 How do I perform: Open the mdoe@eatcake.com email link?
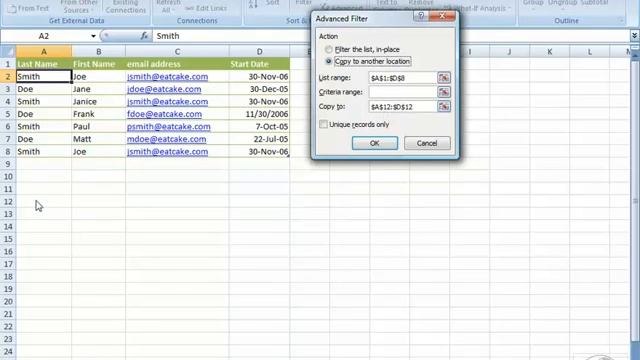[166, 139]
